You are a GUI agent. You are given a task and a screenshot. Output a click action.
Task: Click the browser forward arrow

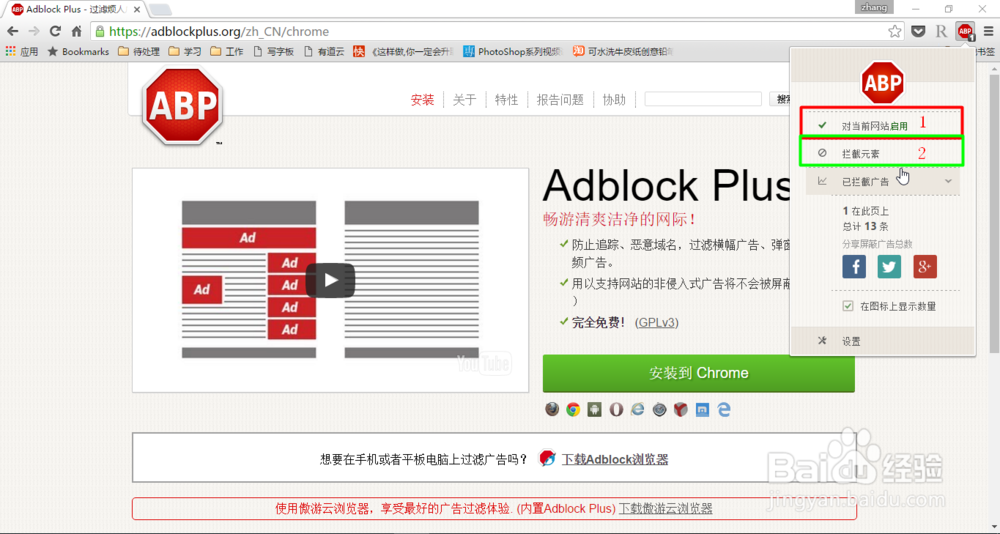pyautogui.click(x=34, y=31)
